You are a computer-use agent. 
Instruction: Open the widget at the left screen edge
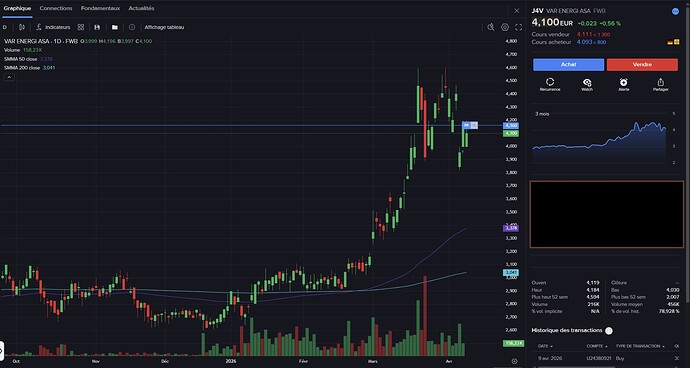(x=1, y=351)
